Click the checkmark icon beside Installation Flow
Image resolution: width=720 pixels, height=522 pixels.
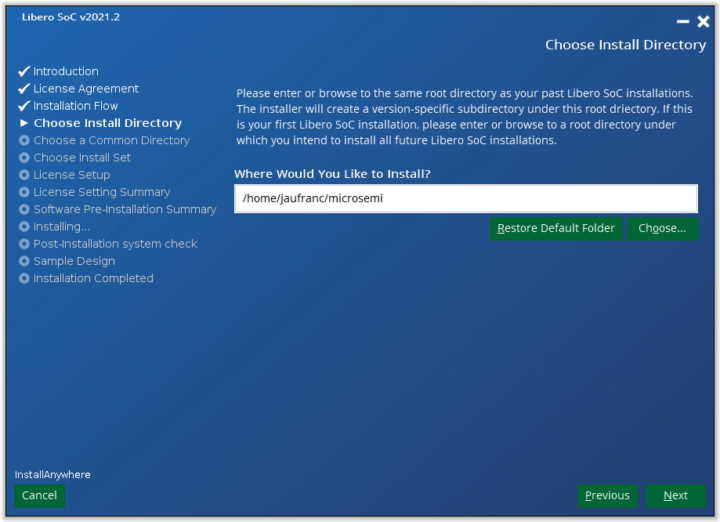click(24, 106)
